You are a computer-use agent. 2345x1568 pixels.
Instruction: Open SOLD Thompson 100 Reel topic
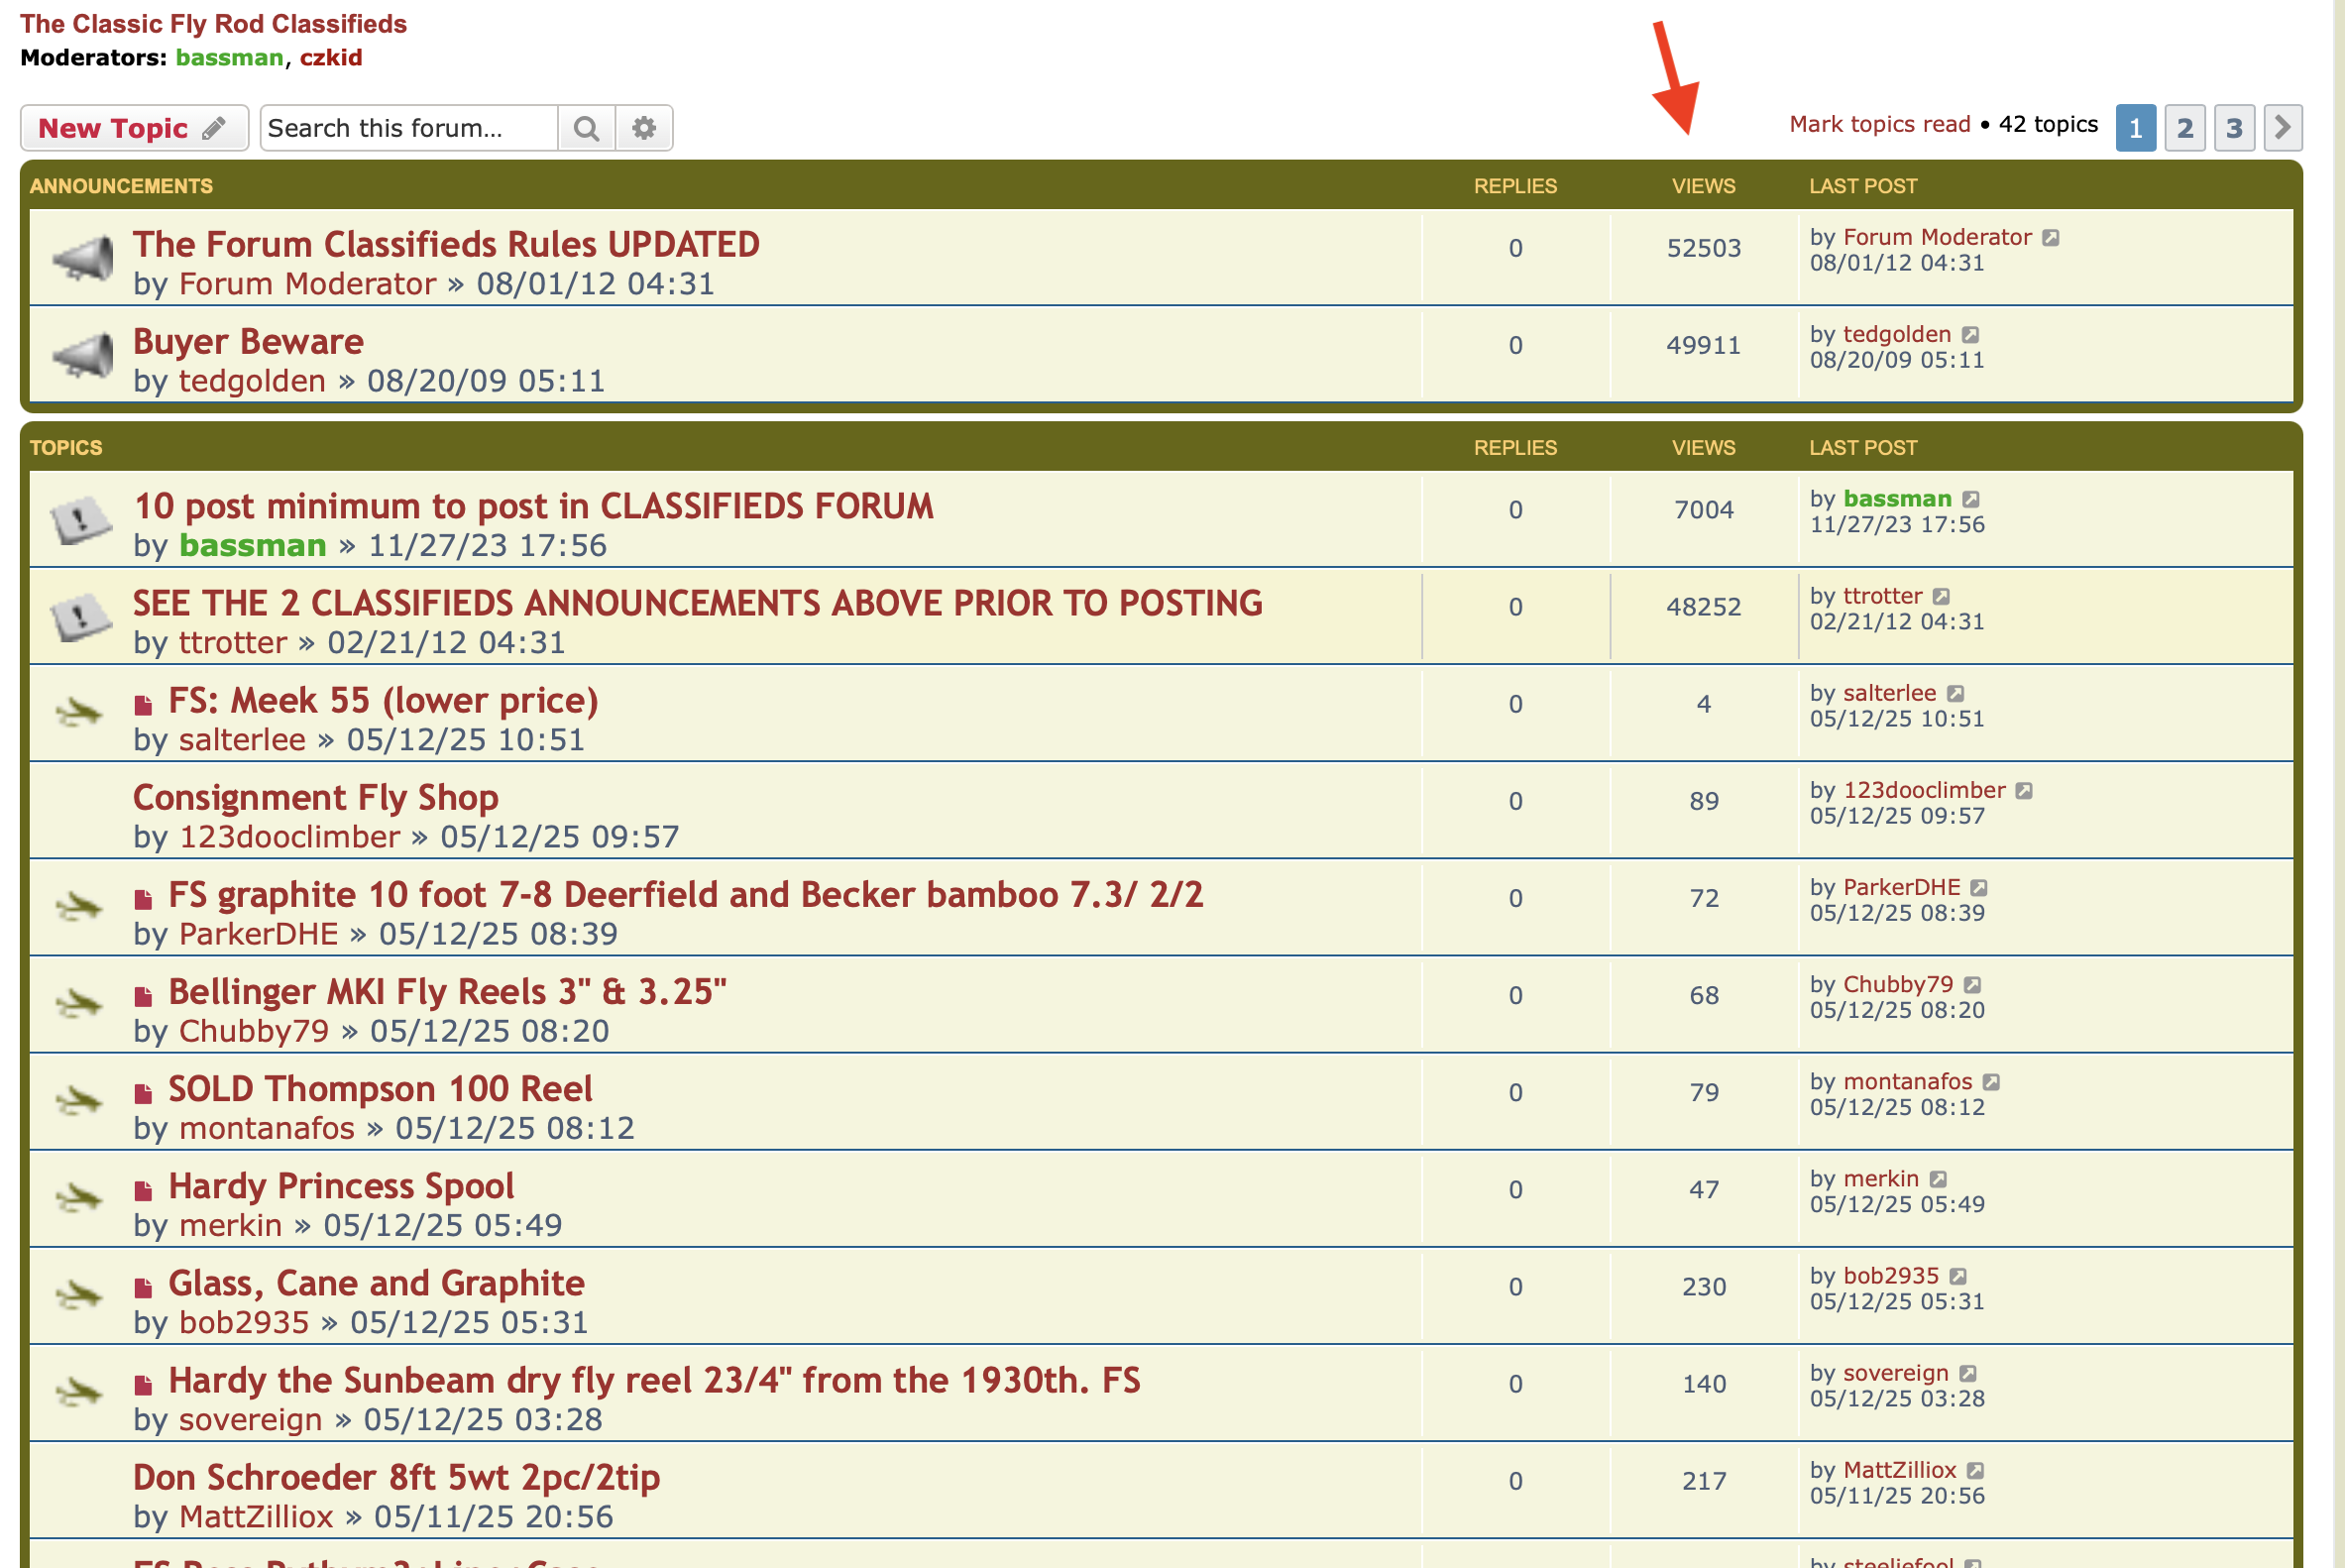pos(380,1089)
